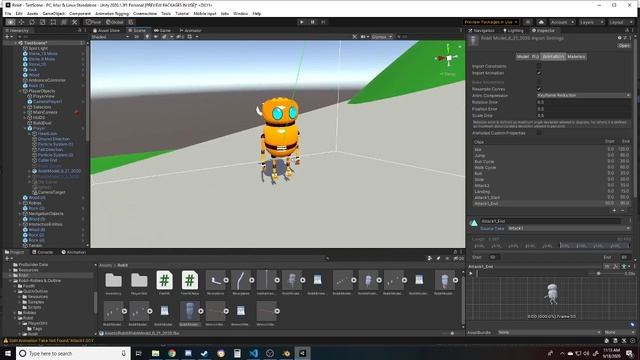640x360 pixels.
Task: Select the Rig import tab button
Action: click(x=535, y=57)
